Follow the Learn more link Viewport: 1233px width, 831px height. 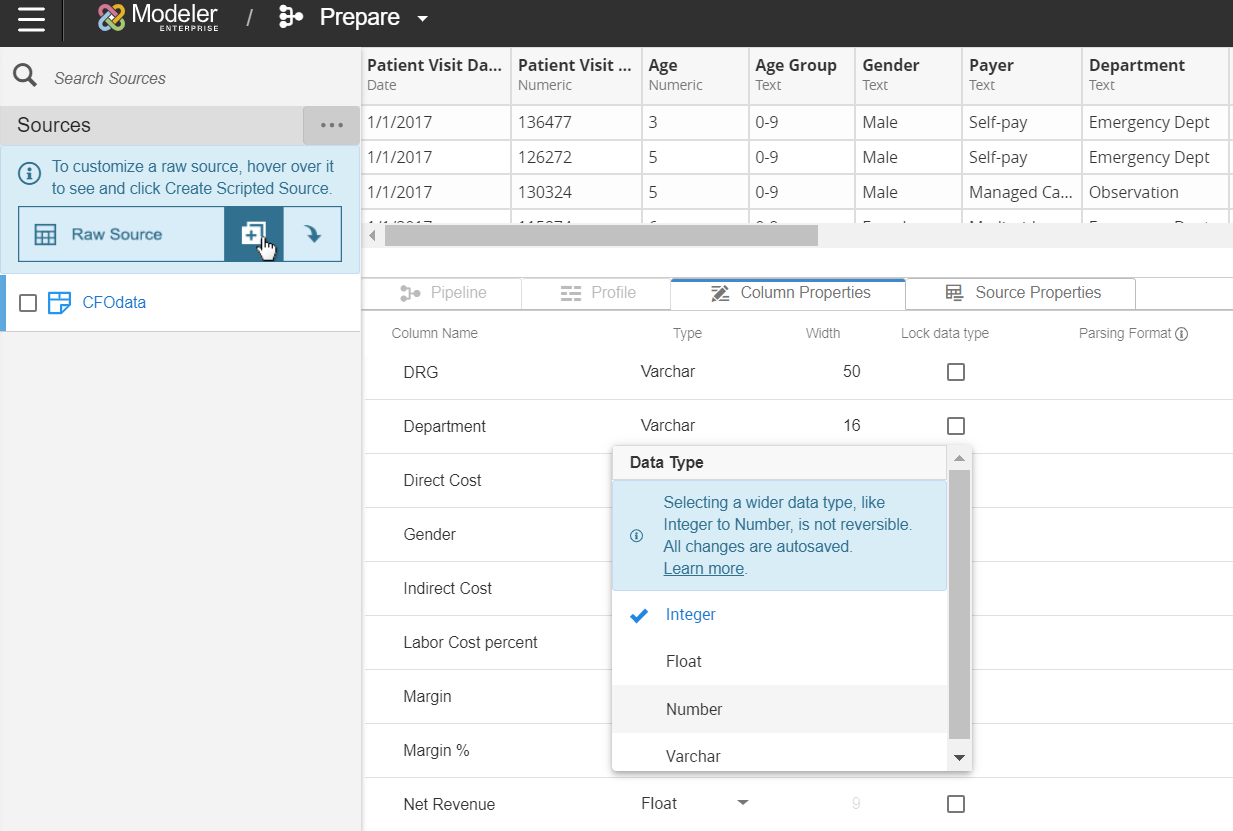703,568
